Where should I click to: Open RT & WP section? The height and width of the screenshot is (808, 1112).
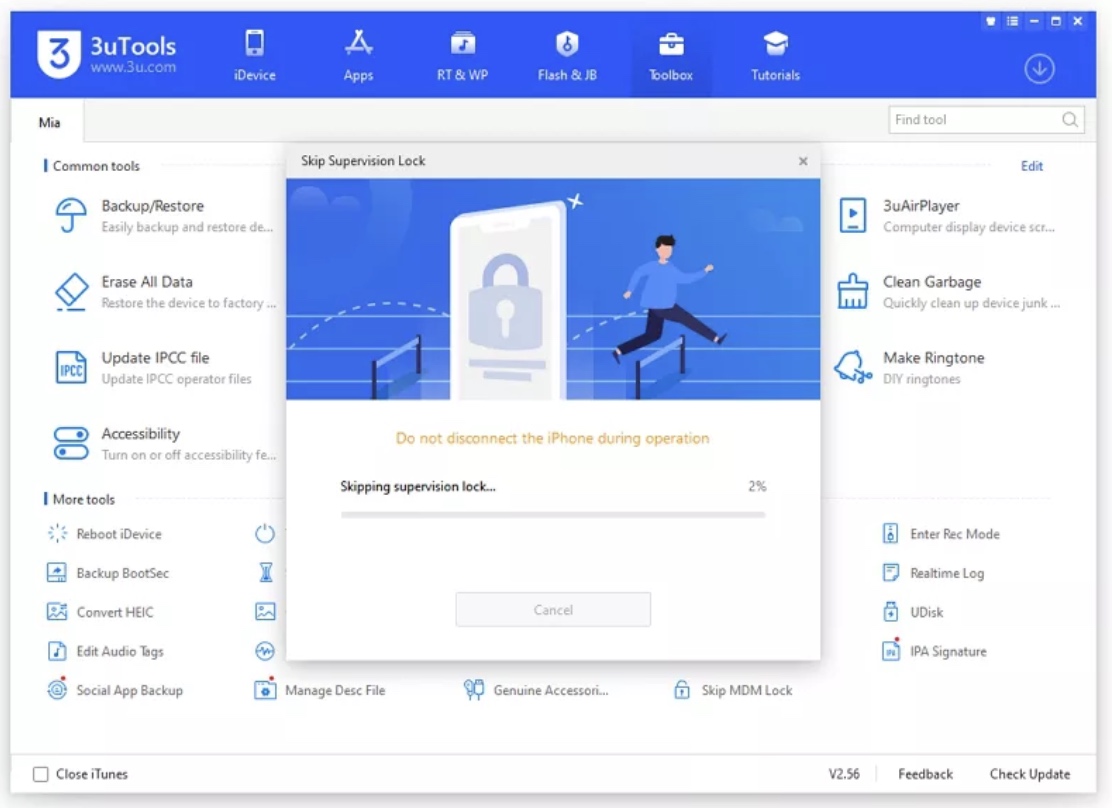(462, 55)
